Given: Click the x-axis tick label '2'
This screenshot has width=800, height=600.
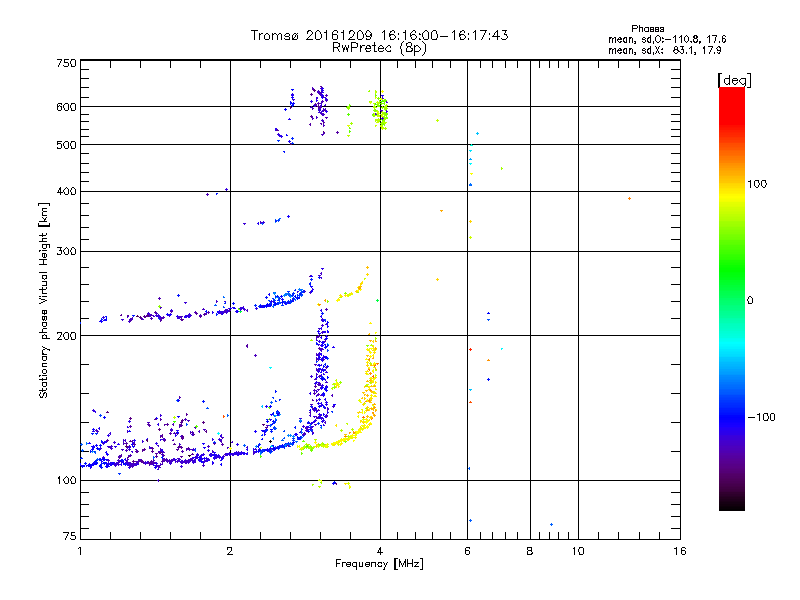Looking at the screenshot, I should coord(230,551).
